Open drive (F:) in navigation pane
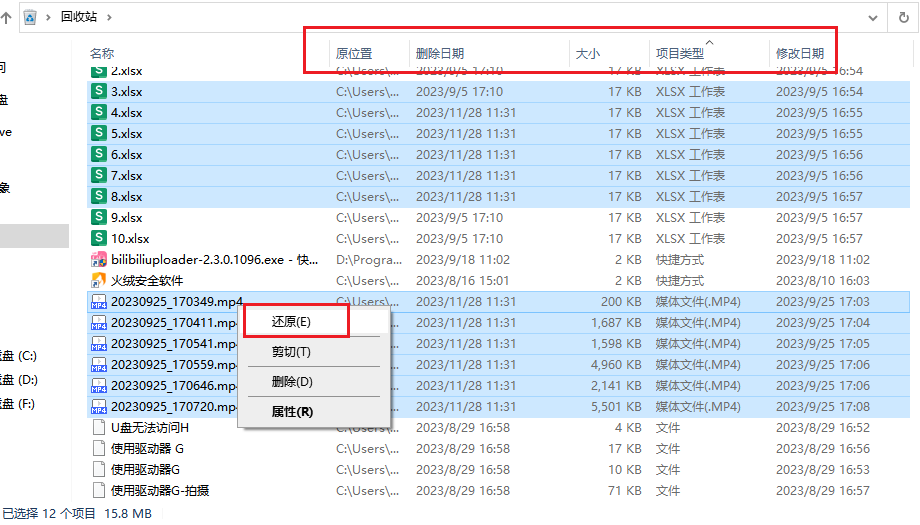The width and height of the screenshot is (920, 525). (18, 404)
